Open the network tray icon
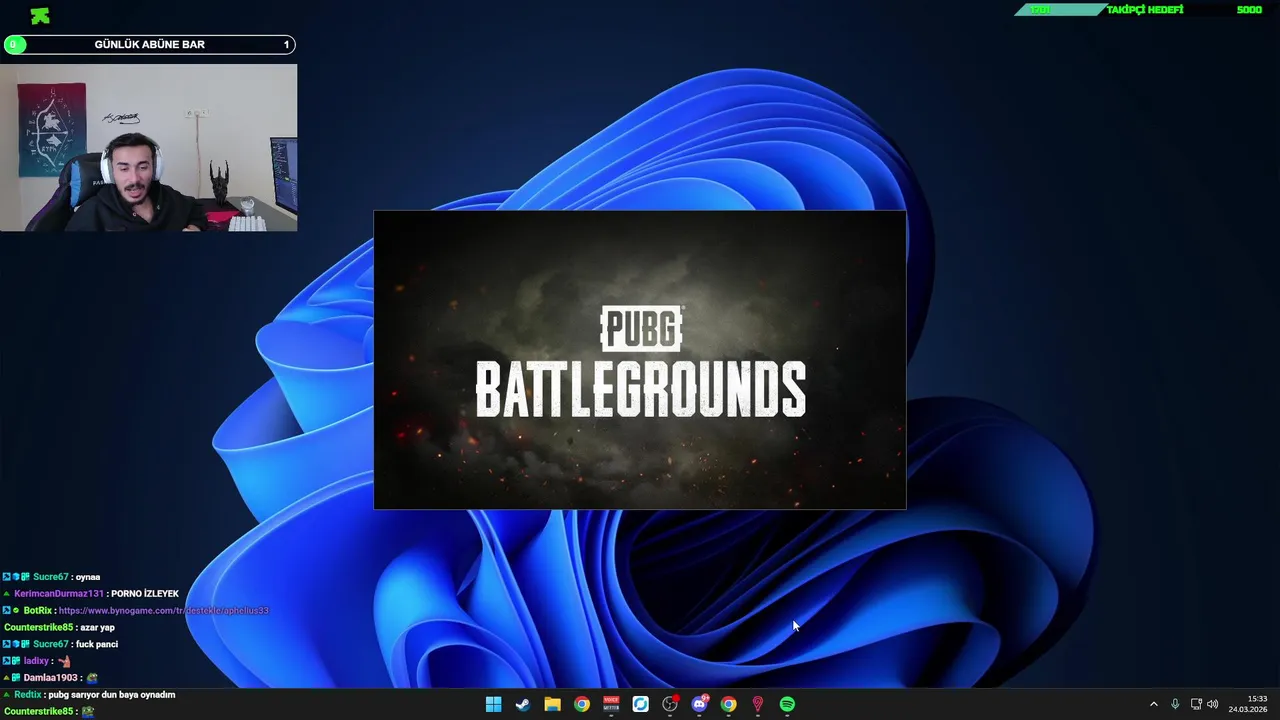This screenshot has height=720, width=1280. click(1196, 704)
